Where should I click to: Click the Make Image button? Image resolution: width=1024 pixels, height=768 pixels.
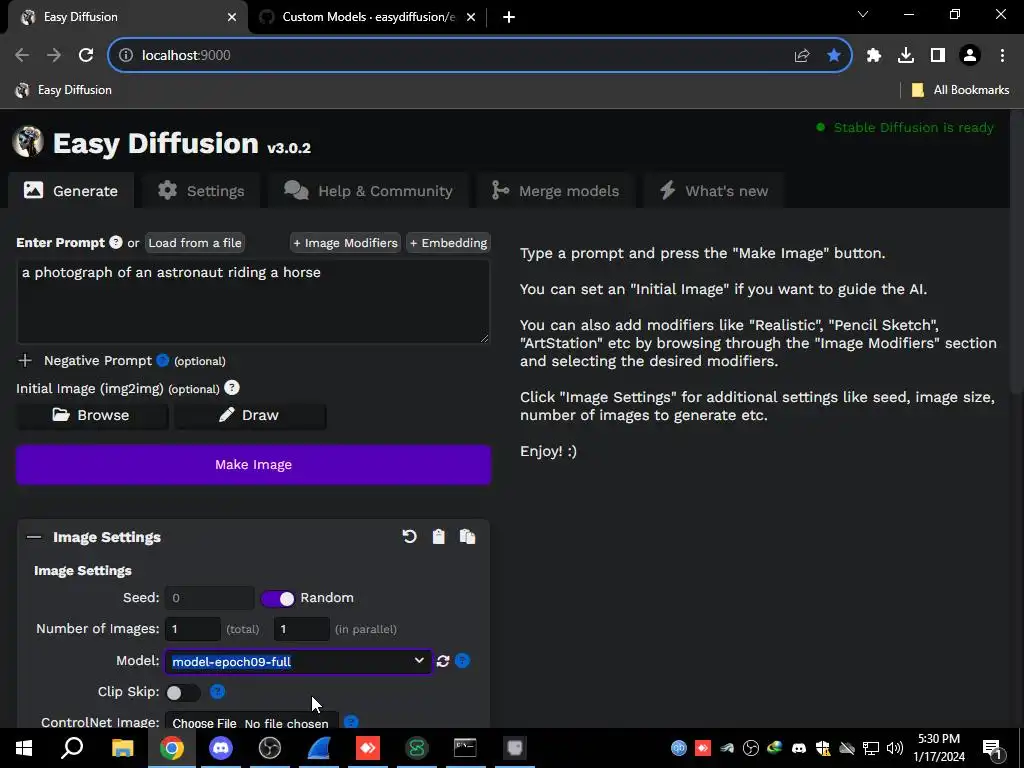(253, 464)
